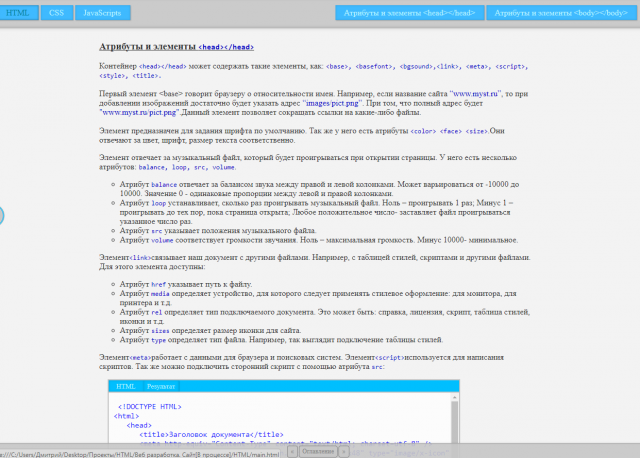This screenshot has height=458, width=640.
Task: Click the balance attribute in the bullet list
Action: point(164,185)
